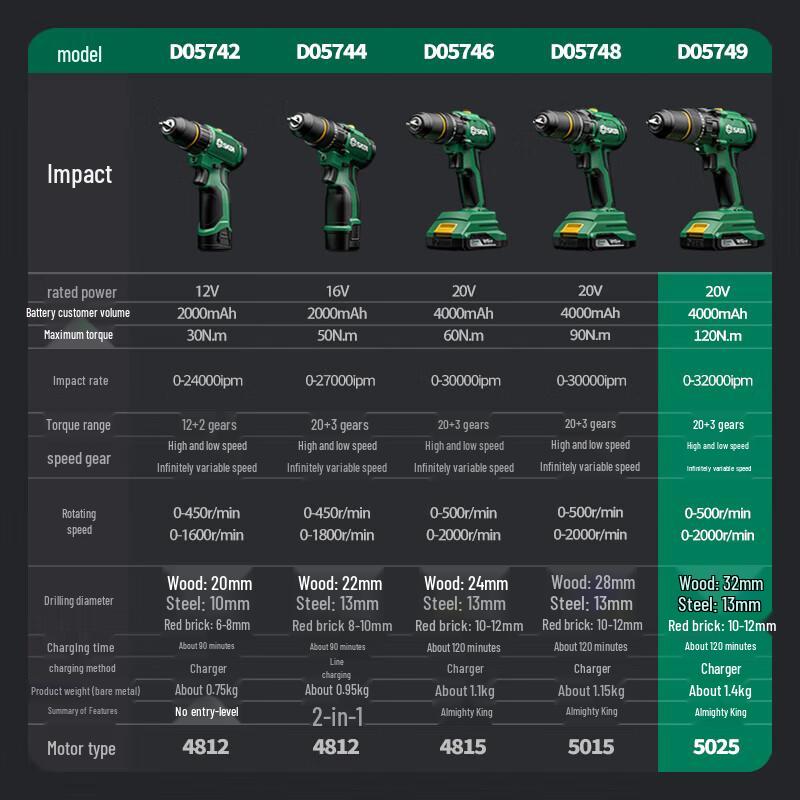Click the D05744 drill image
Image resolution: width=800 pixels, height=800 pixels.
point(332,182)
